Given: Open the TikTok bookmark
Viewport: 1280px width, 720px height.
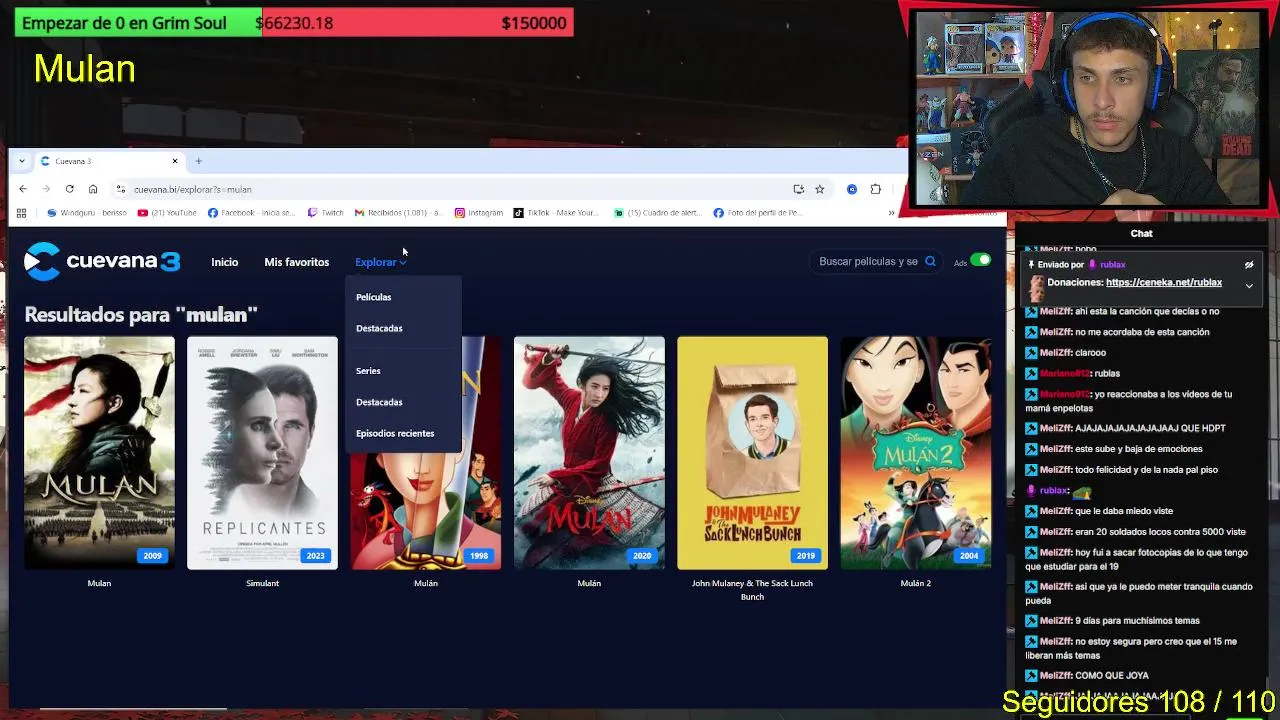Looking at the screenshot, I should [x=556, y=212].
